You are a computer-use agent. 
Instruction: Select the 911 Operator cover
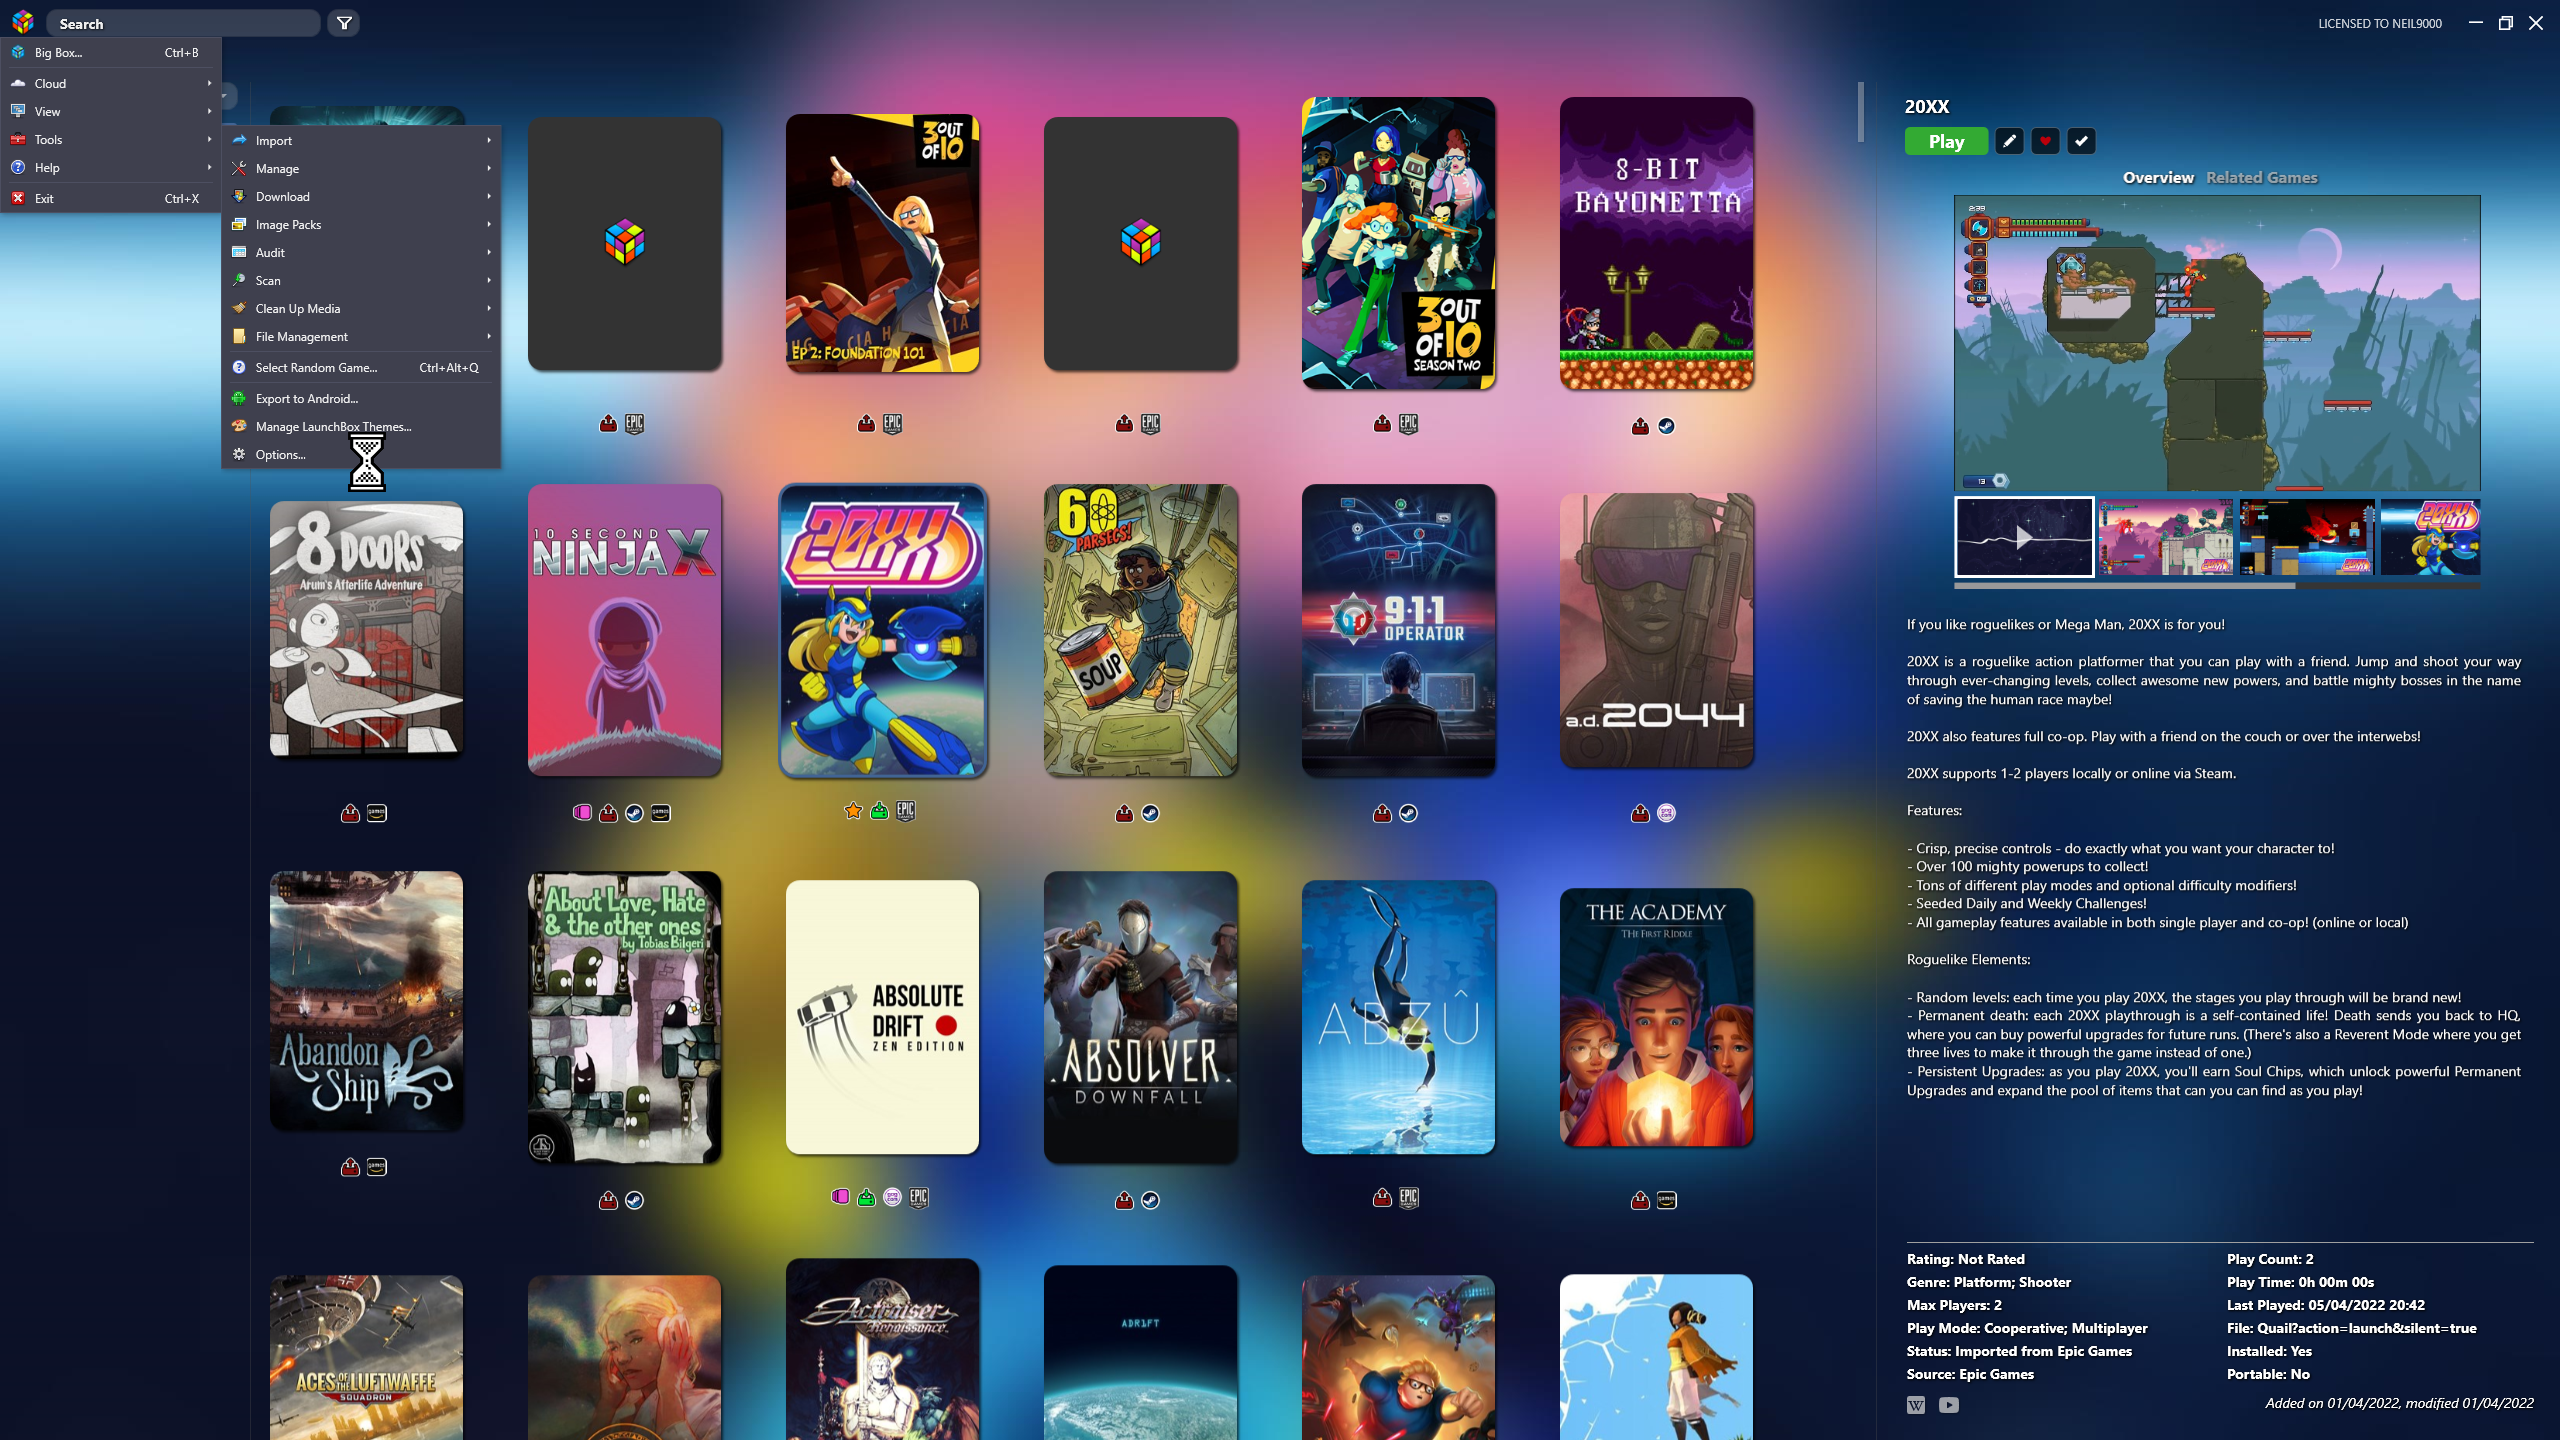tap(1398, 630)
